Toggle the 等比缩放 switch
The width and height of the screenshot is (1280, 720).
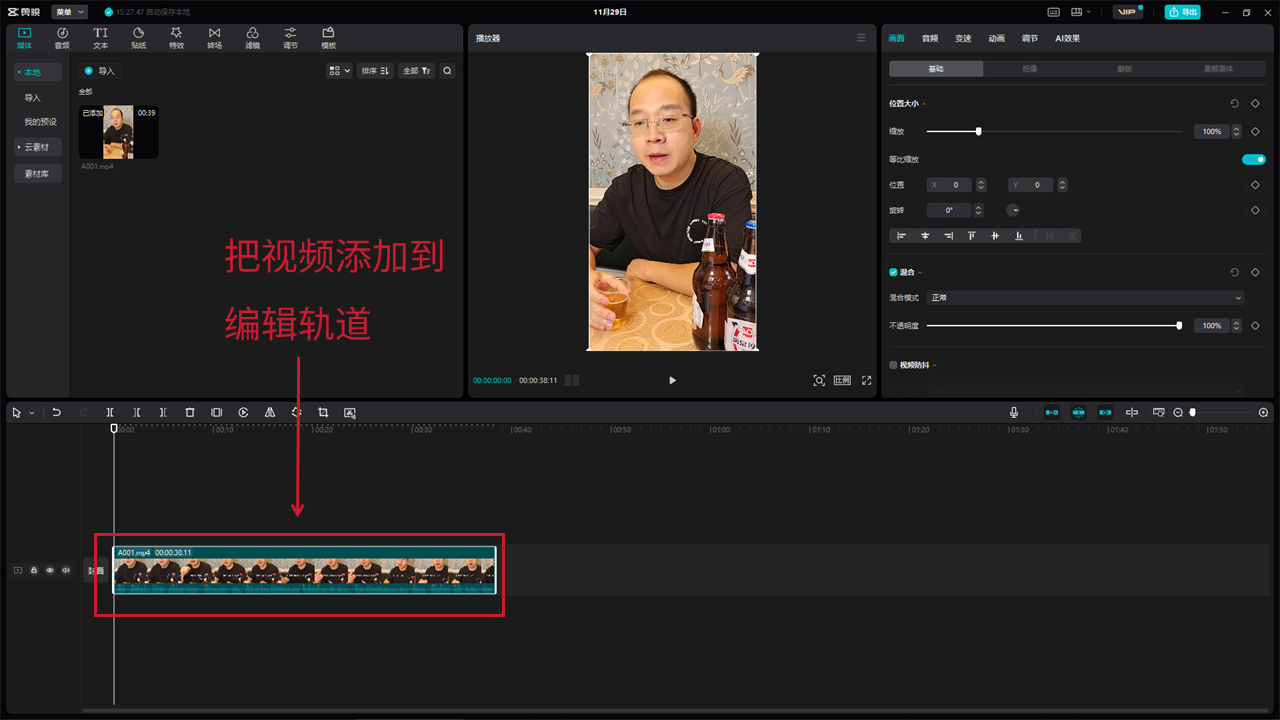coord(1254,159)
